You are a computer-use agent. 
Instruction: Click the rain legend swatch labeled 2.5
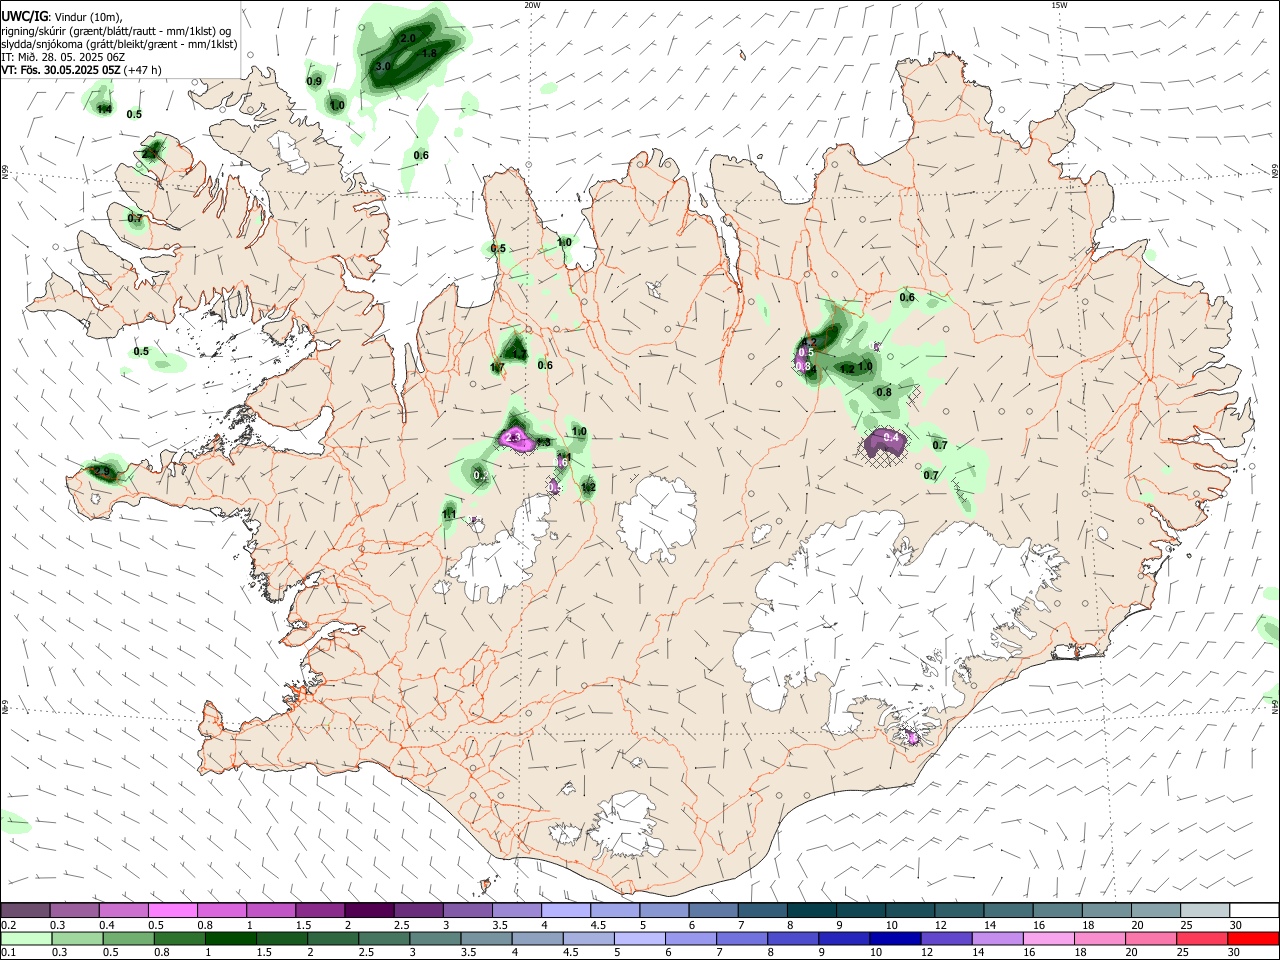point(383,938)
